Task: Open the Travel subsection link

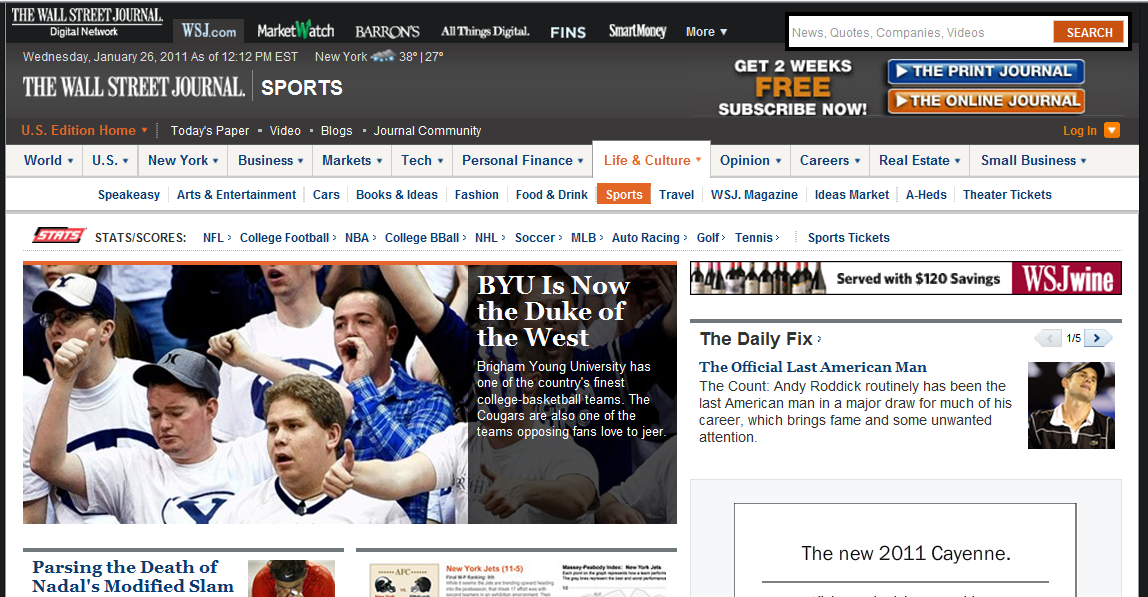Action: click(676, 195)
